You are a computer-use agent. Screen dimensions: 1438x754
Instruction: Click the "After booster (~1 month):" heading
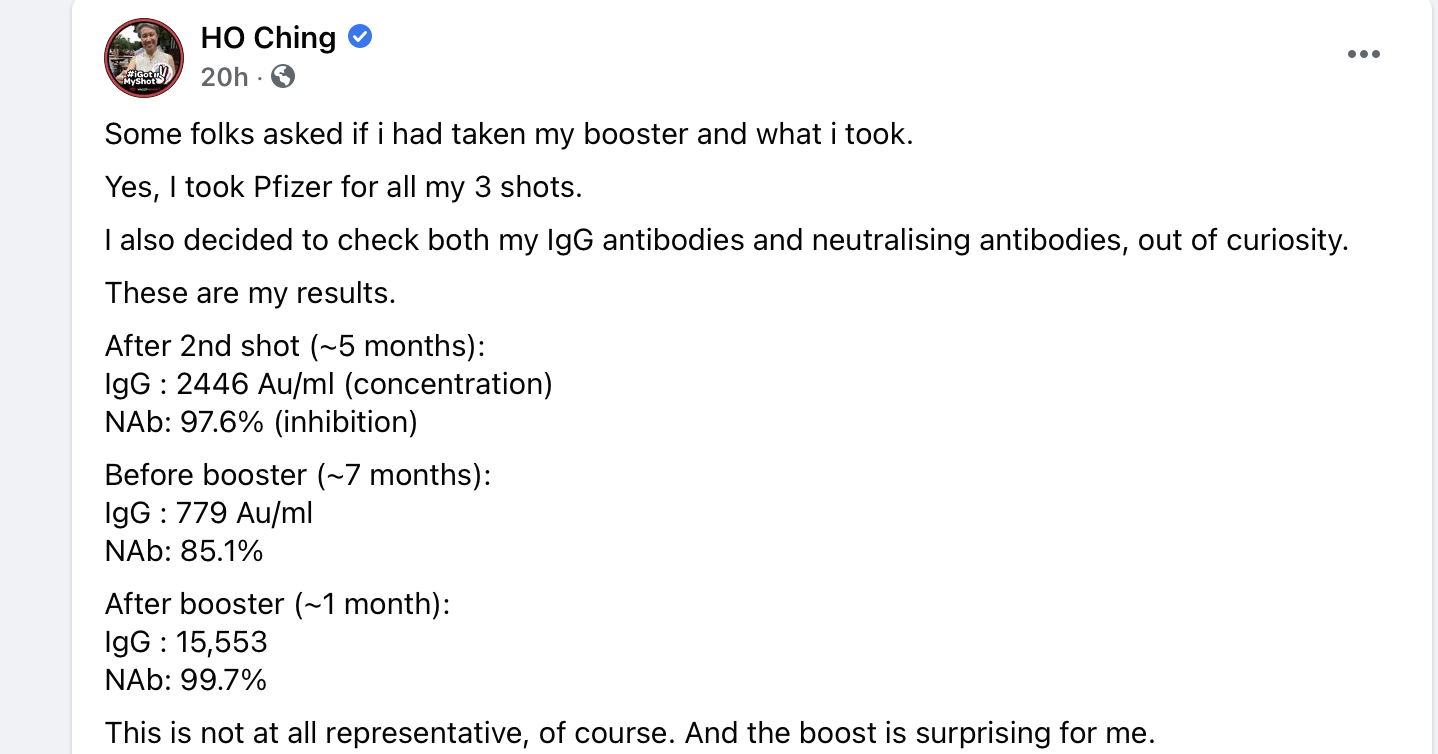click(x=277, y=604)
